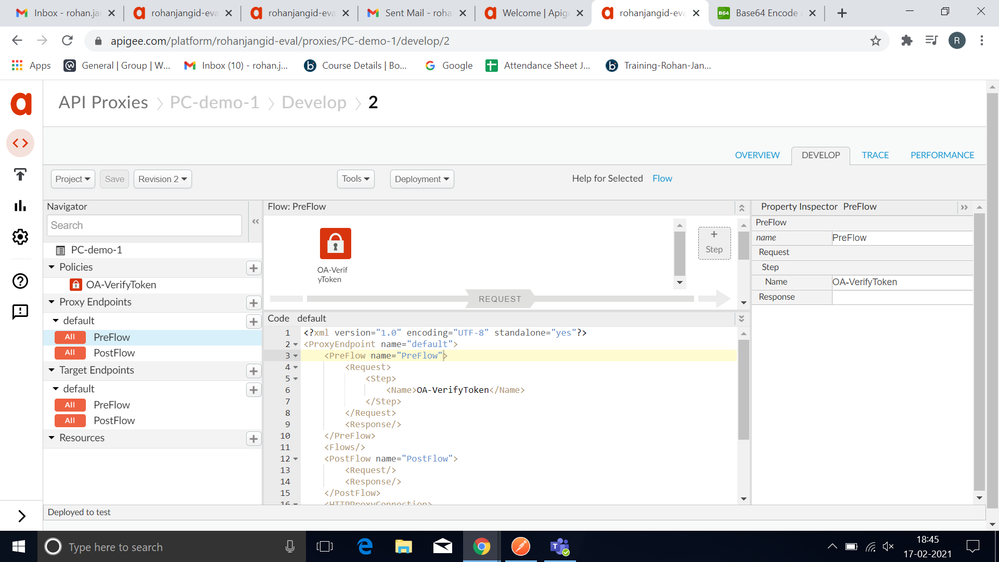Image resolution: width=999 pixels, height=562 pixels.
Task: Open the Develop code icon in sidebar
Action: [x=20, y=143]
